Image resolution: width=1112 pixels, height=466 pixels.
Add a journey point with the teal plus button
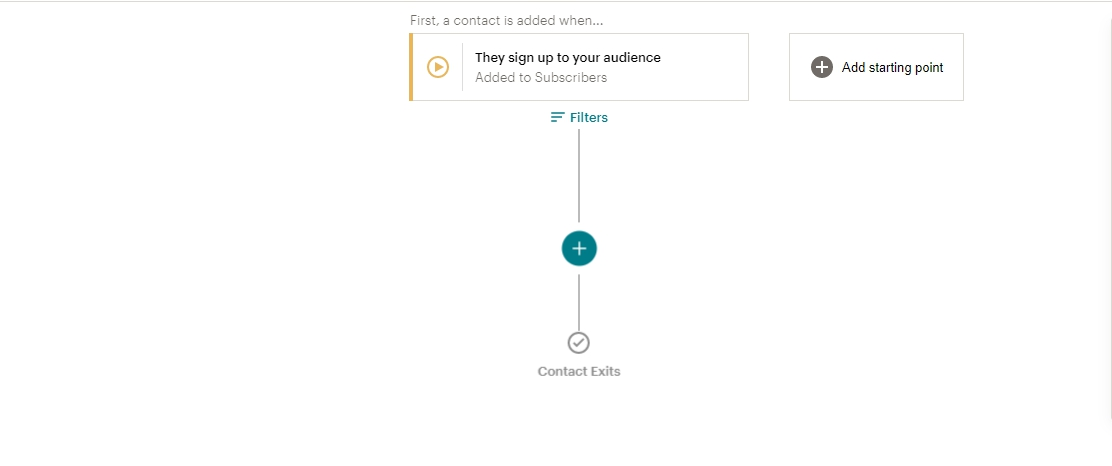click(x=579, y=249)
